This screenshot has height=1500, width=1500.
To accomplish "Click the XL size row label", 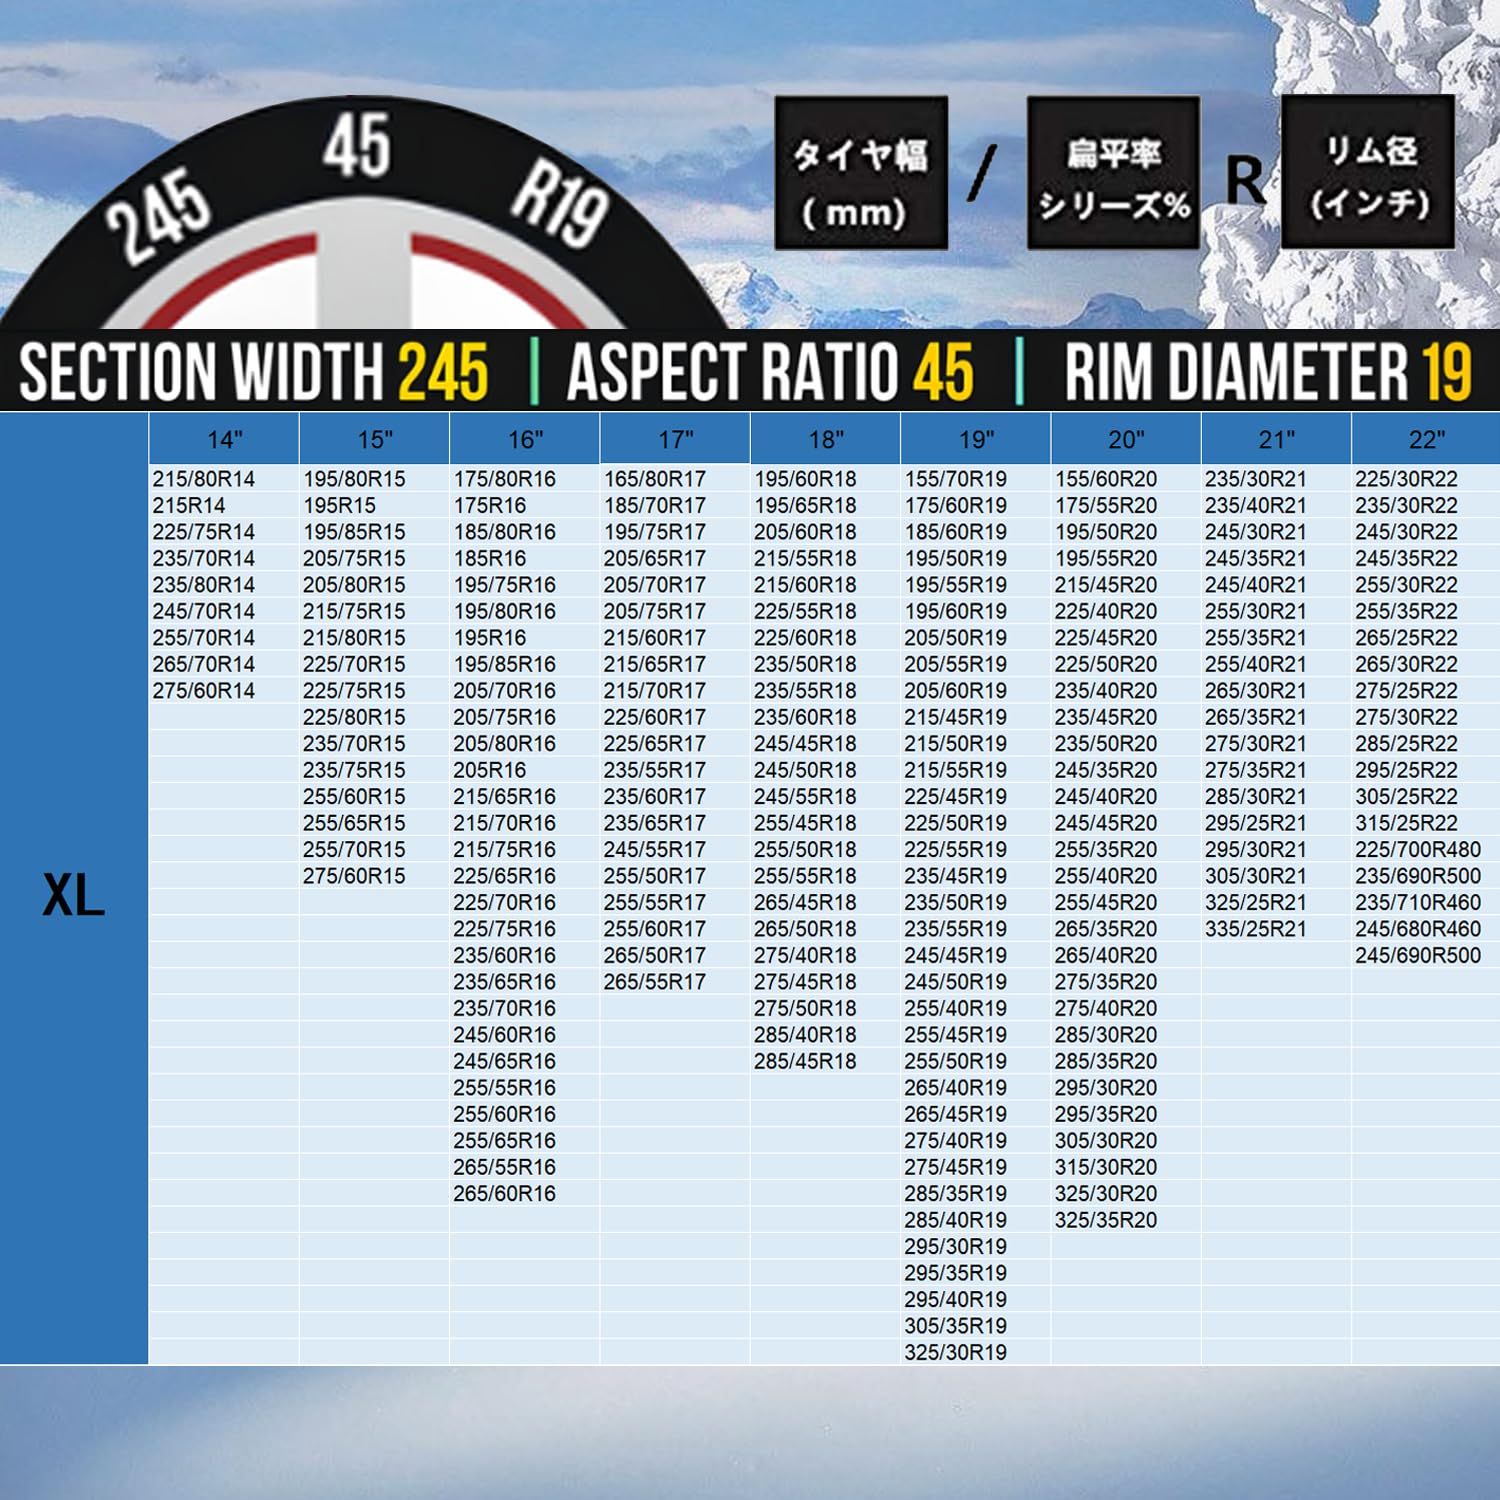I will [x=74, y=895].
